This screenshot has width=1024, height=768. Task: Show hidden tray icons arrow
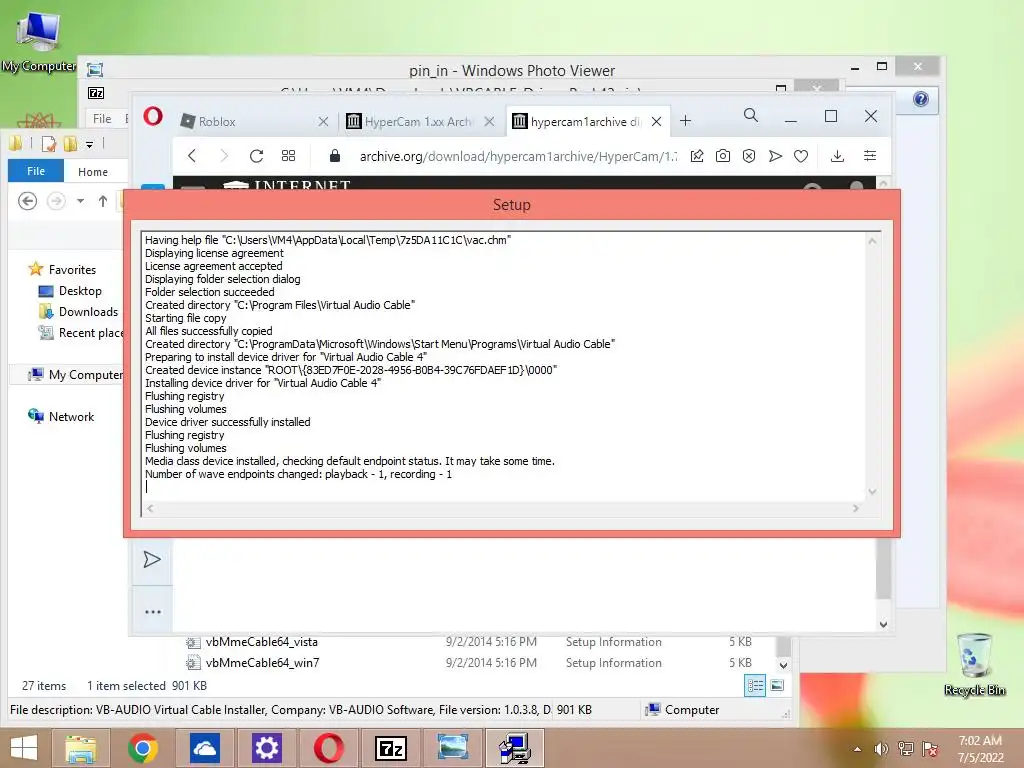point(857,749)
